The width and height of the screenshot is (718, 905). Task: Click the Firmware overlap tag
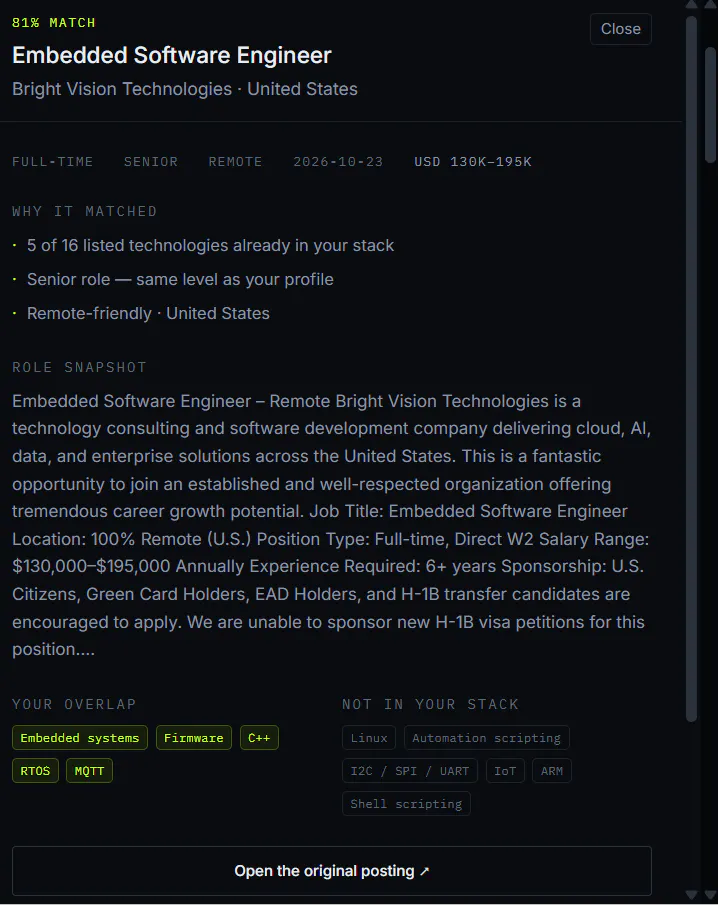(193, 738)
